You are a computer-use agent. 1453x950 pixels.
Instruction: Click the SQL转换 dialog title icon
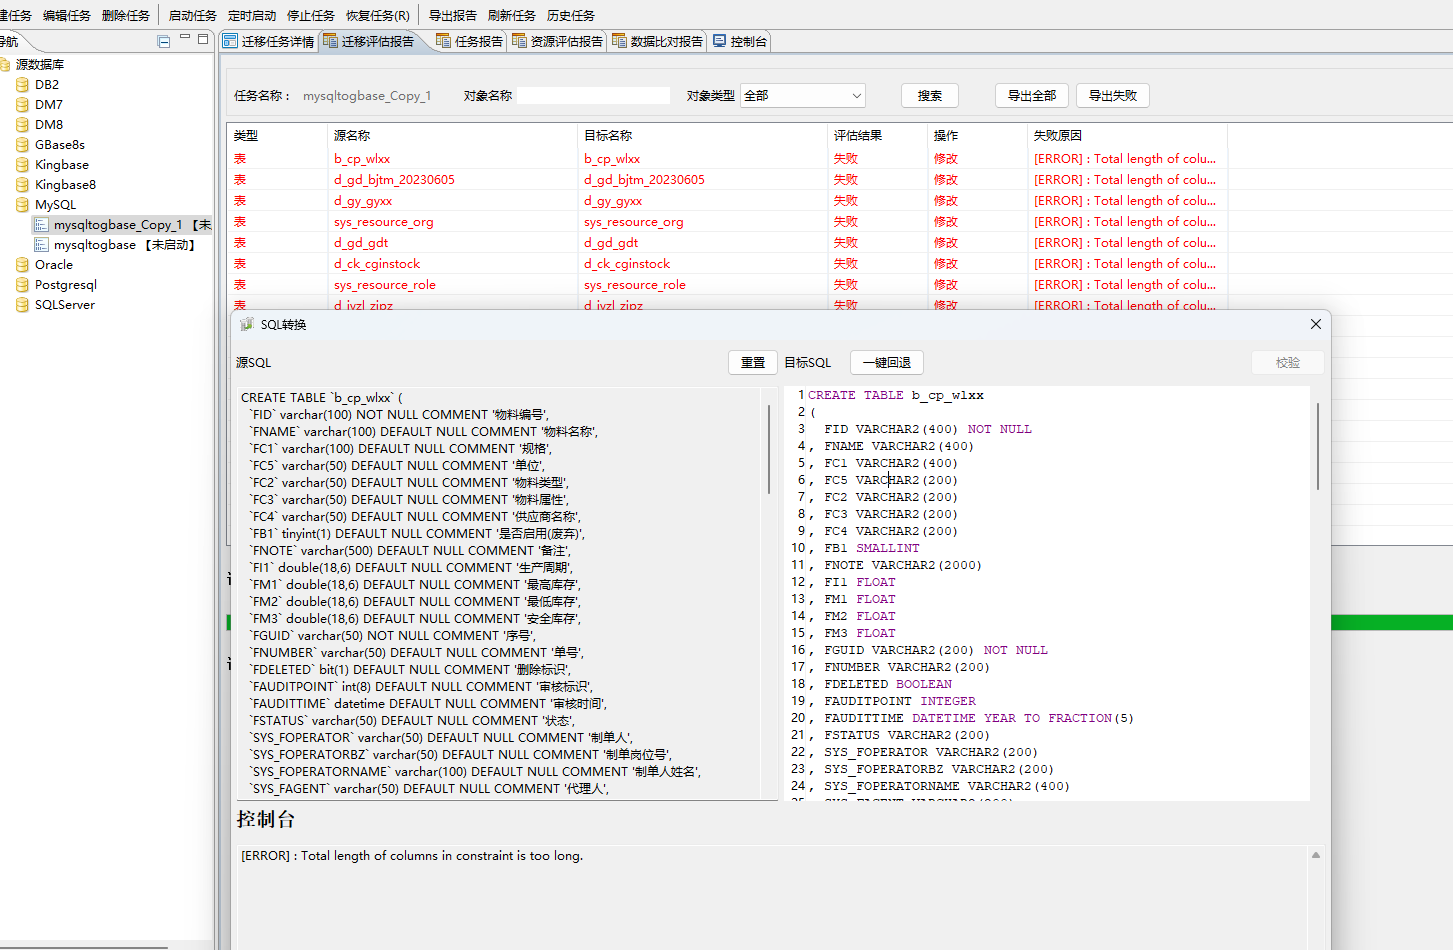(x=247, y=324)
